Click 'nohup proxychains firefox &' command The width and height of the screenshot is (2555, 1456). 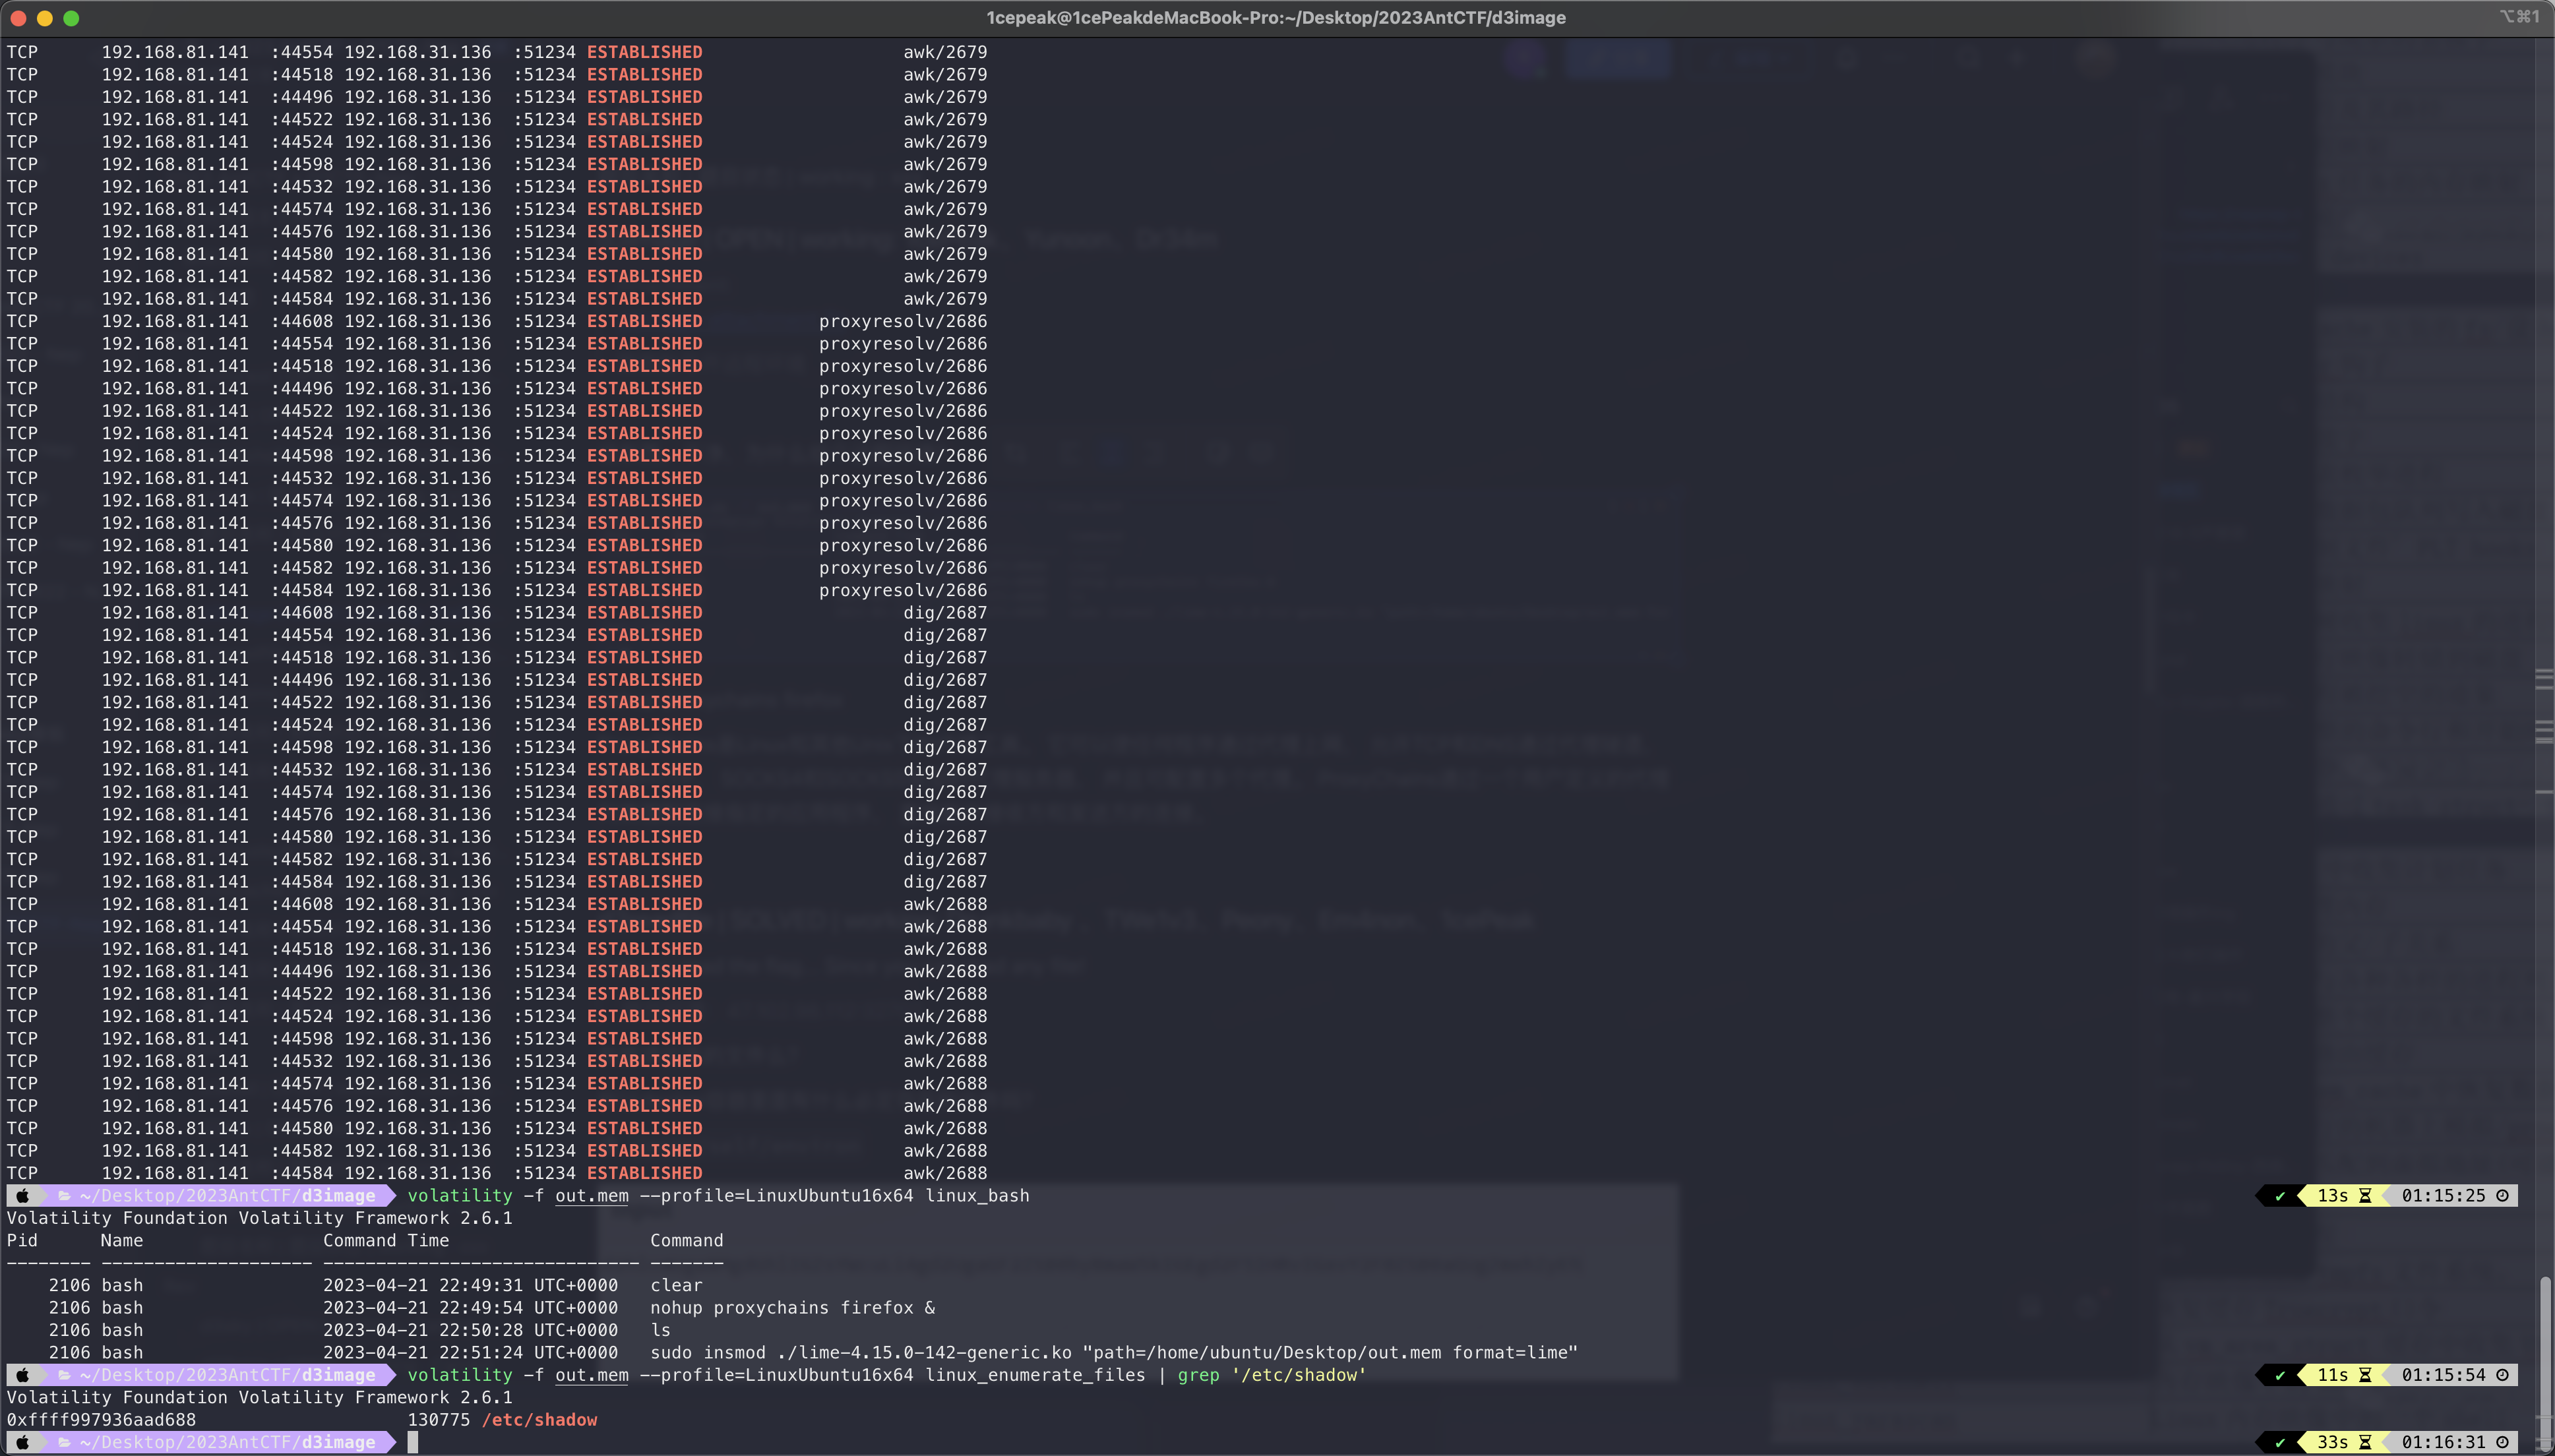click(x=792, y=1308)
